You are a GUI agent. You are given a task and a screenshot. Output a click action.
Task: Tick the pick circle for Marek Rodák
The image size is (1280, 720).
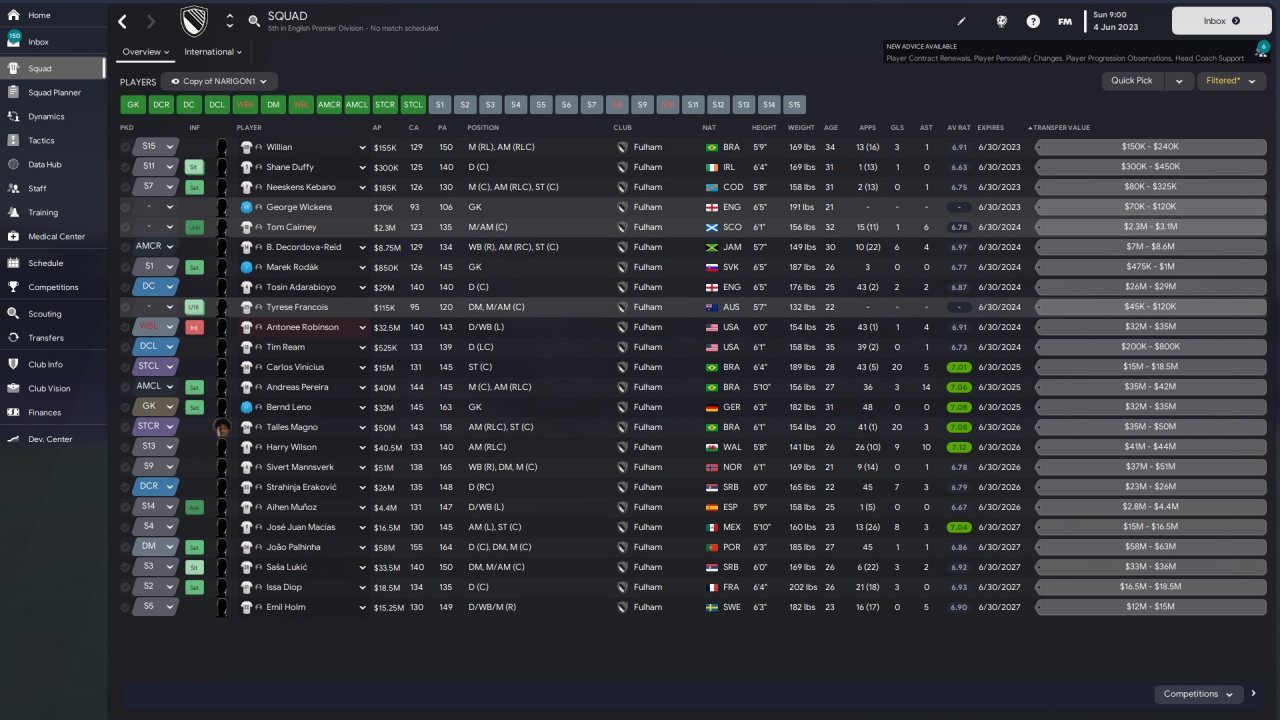coord(125,267)
